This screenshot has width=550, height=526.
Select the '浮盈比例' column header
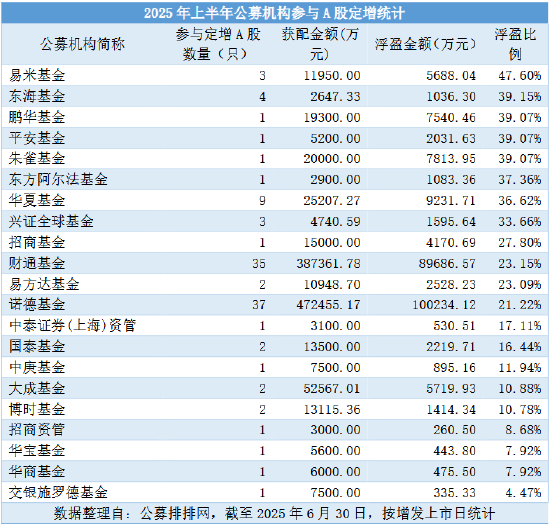(515, 44)
